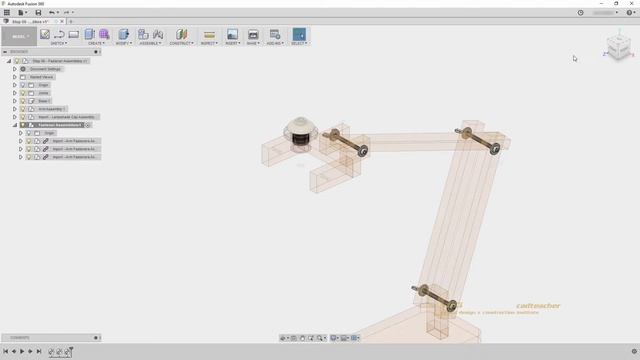This screenshot has width=640, height=360.
Task: Expand the Named Views node
Action: pyautogui.click(x=15, y=77)
